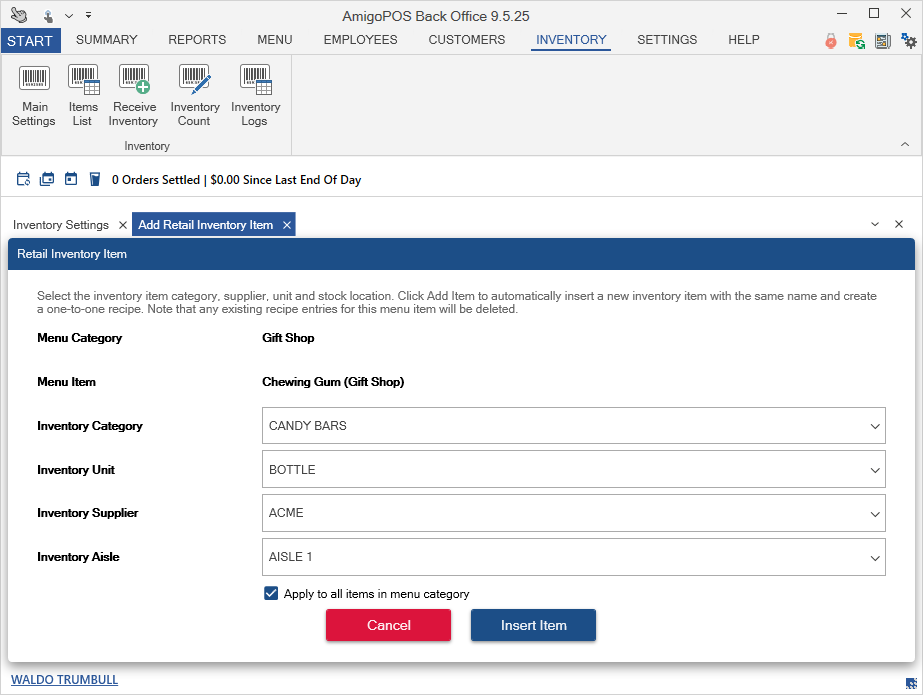Open the Inventory Unit dropdown showing BOTTLE
The height and width of the screenshot is (695, 923).
click(573, 469)
